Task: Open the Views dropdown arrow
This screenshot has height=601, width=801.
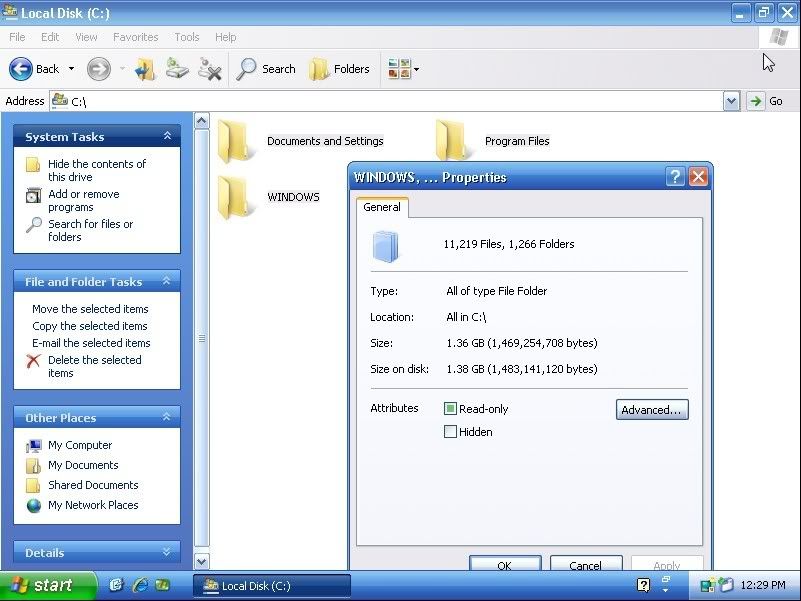Action: [x=416, y=70]
